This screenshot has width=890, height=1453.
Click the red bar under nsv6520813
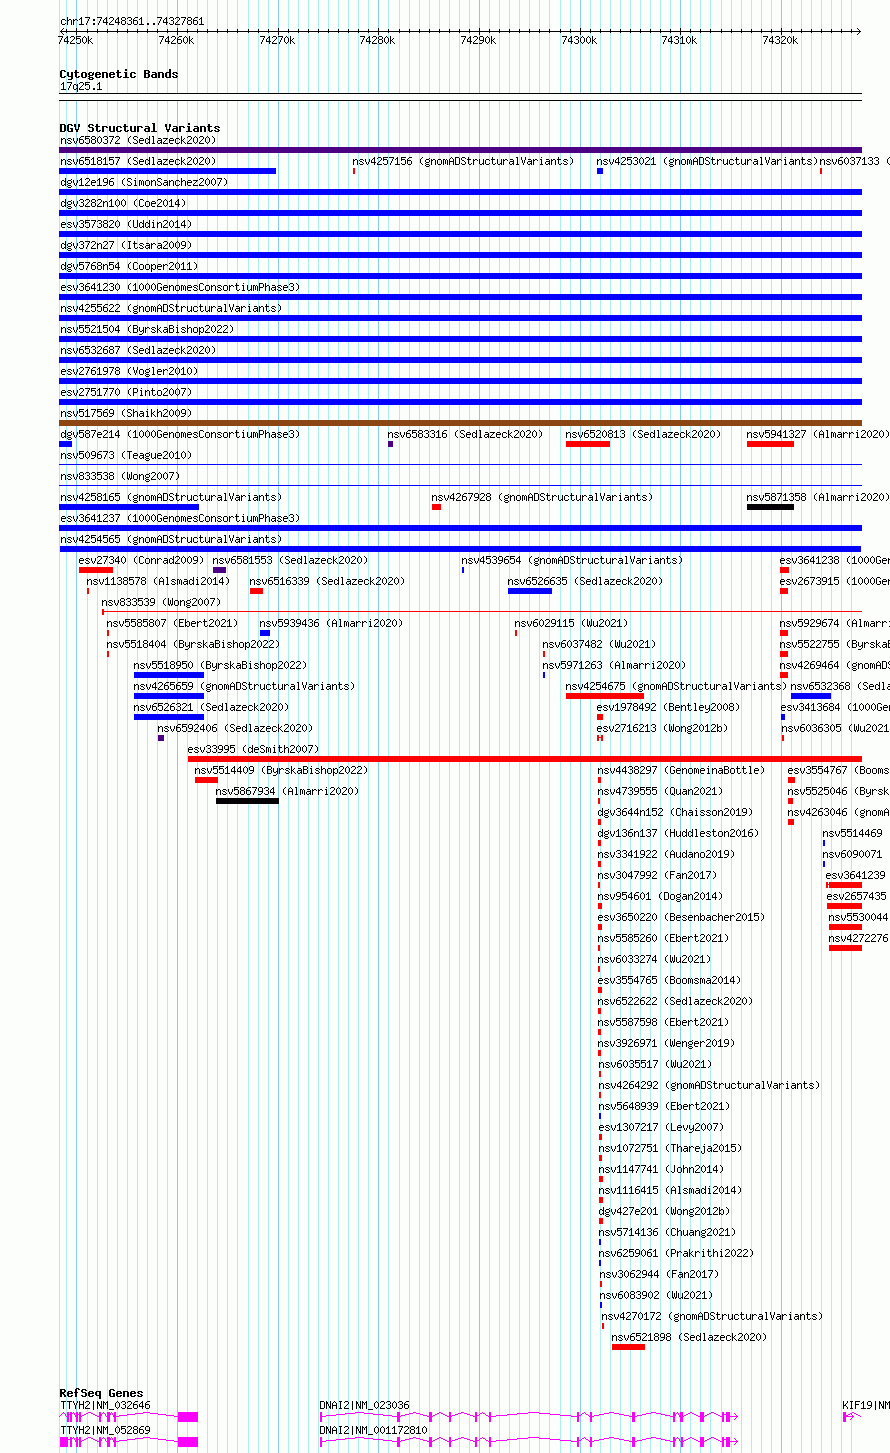(x=588, y=444)
